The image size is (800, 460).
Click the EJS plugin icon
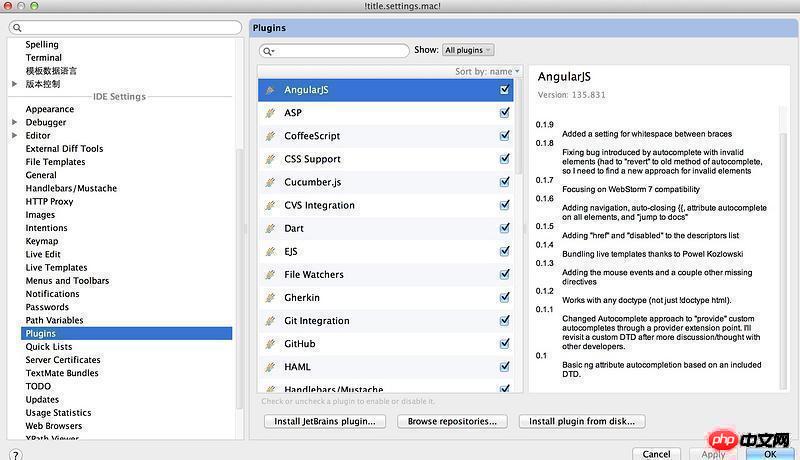click(270, 252)
